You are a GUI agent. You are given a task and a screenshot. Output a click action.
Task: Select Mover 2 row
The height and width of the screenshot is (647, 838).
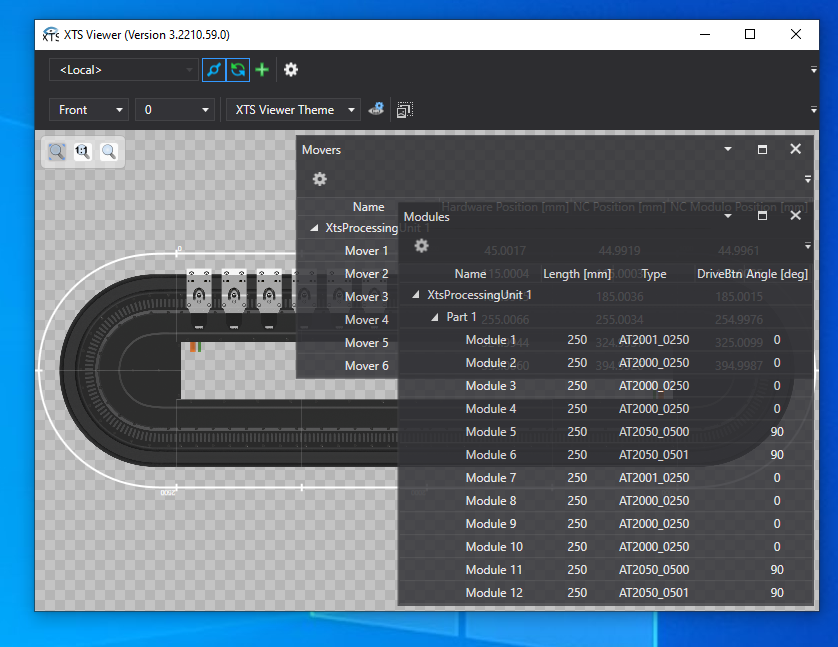[347, 274]
